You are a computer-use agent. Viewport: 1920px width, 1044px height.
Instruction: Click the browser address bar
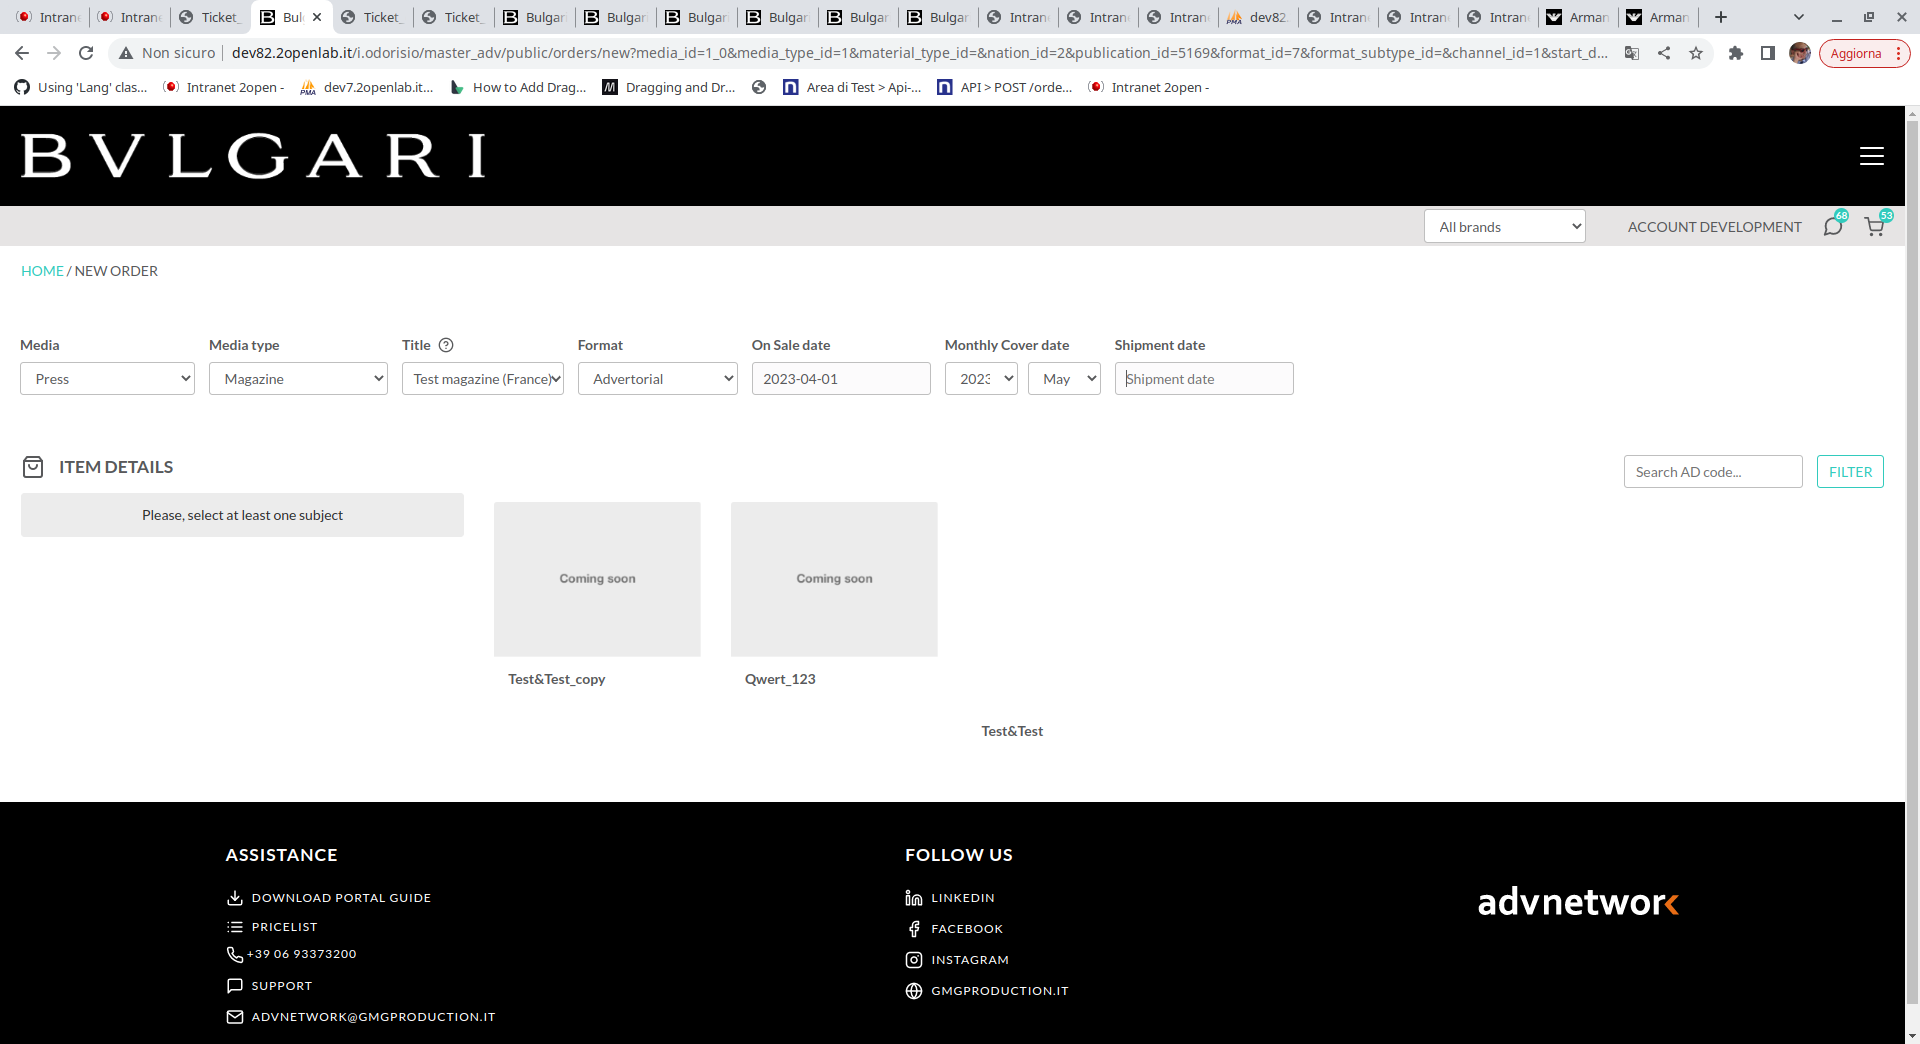[x=918, y=53]
